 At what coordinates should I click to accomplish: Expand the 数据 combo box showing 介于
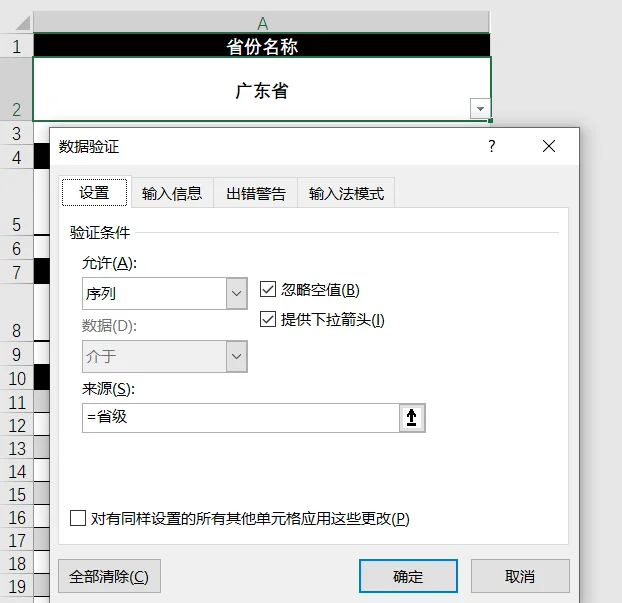click(x=165, y=356)
